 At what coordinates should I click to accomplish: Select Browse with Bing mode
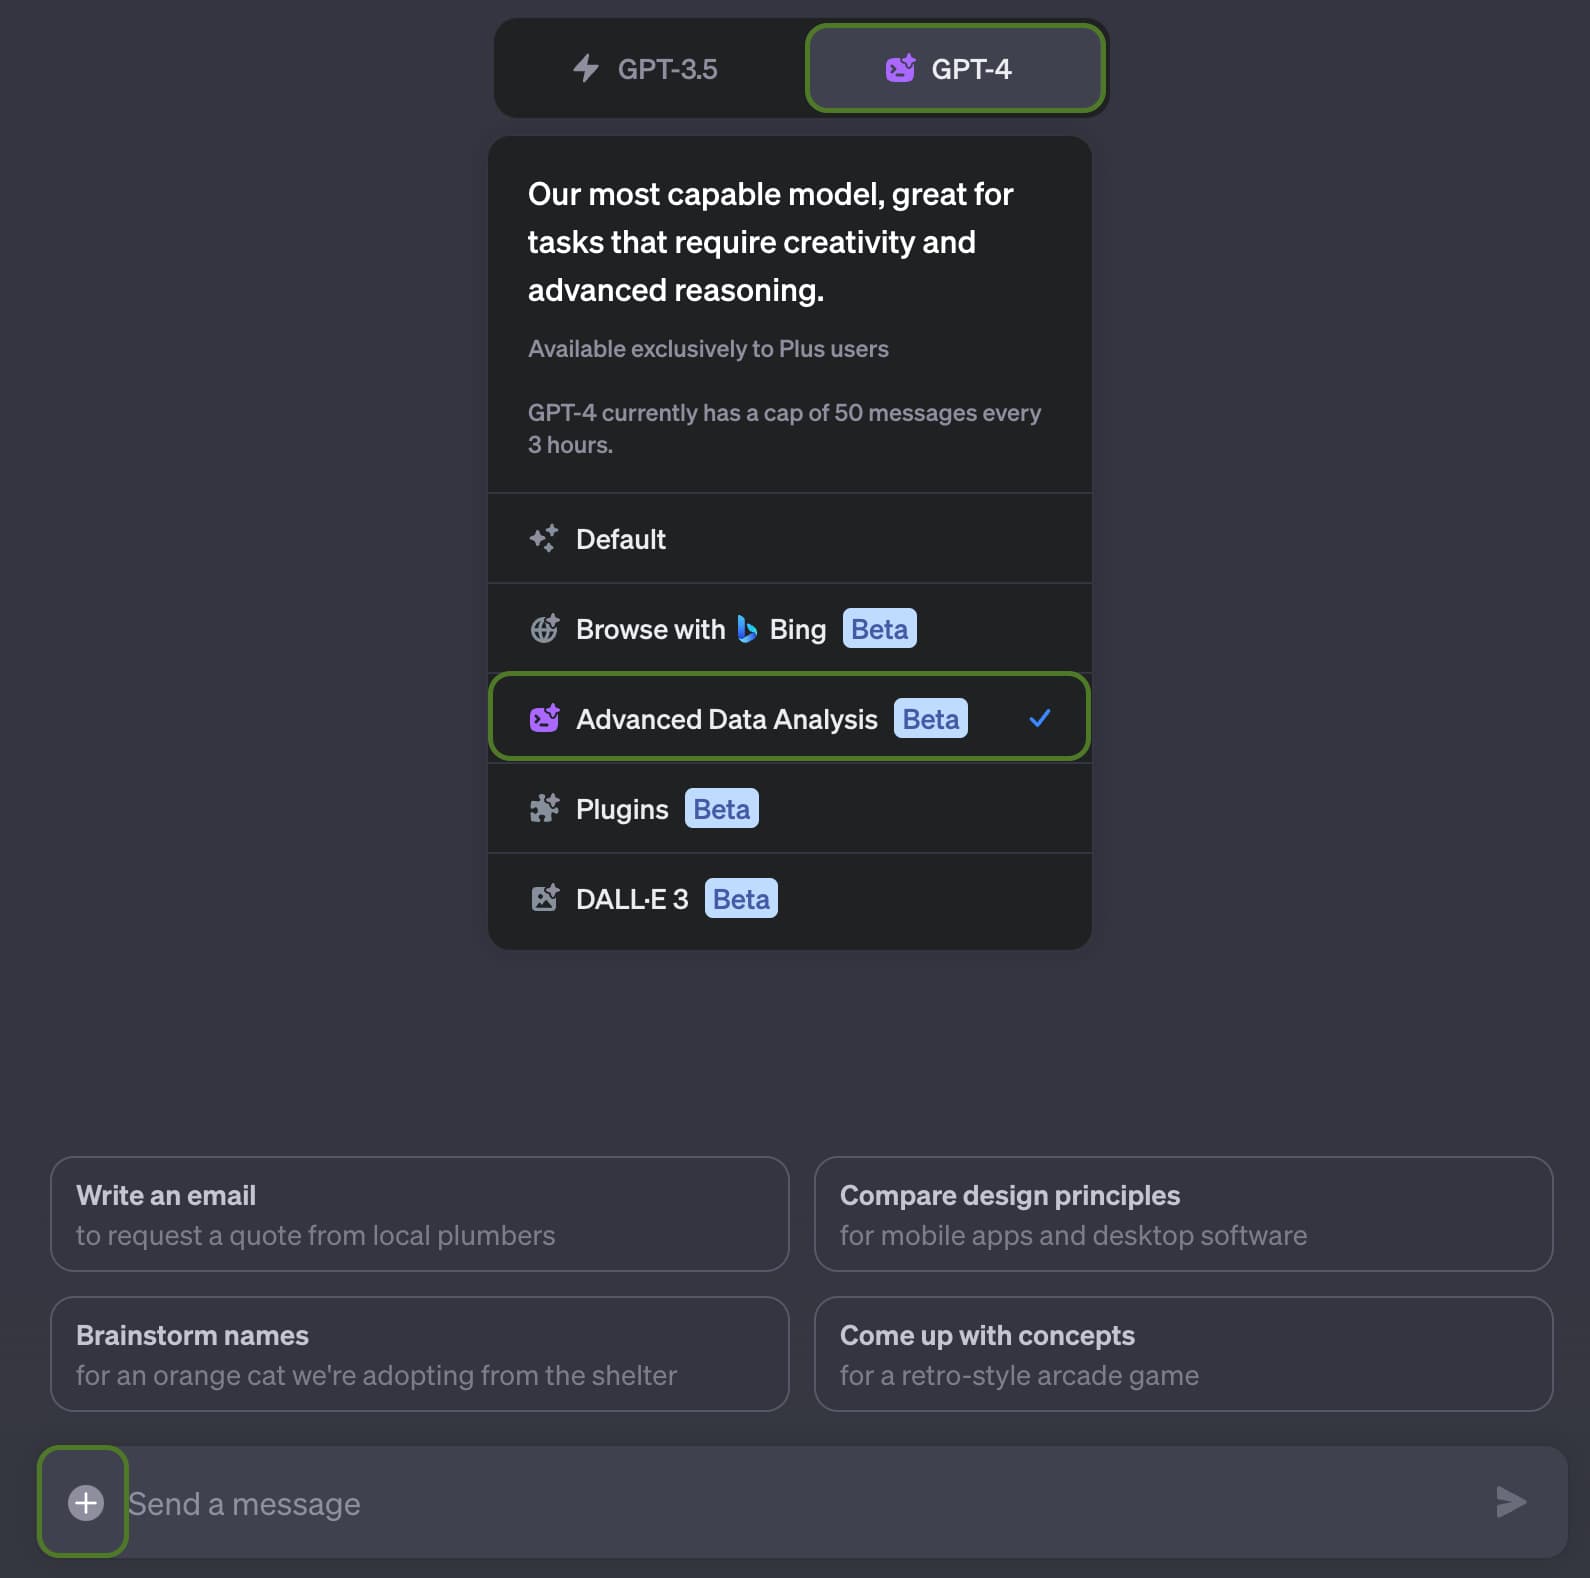[789, 629]
